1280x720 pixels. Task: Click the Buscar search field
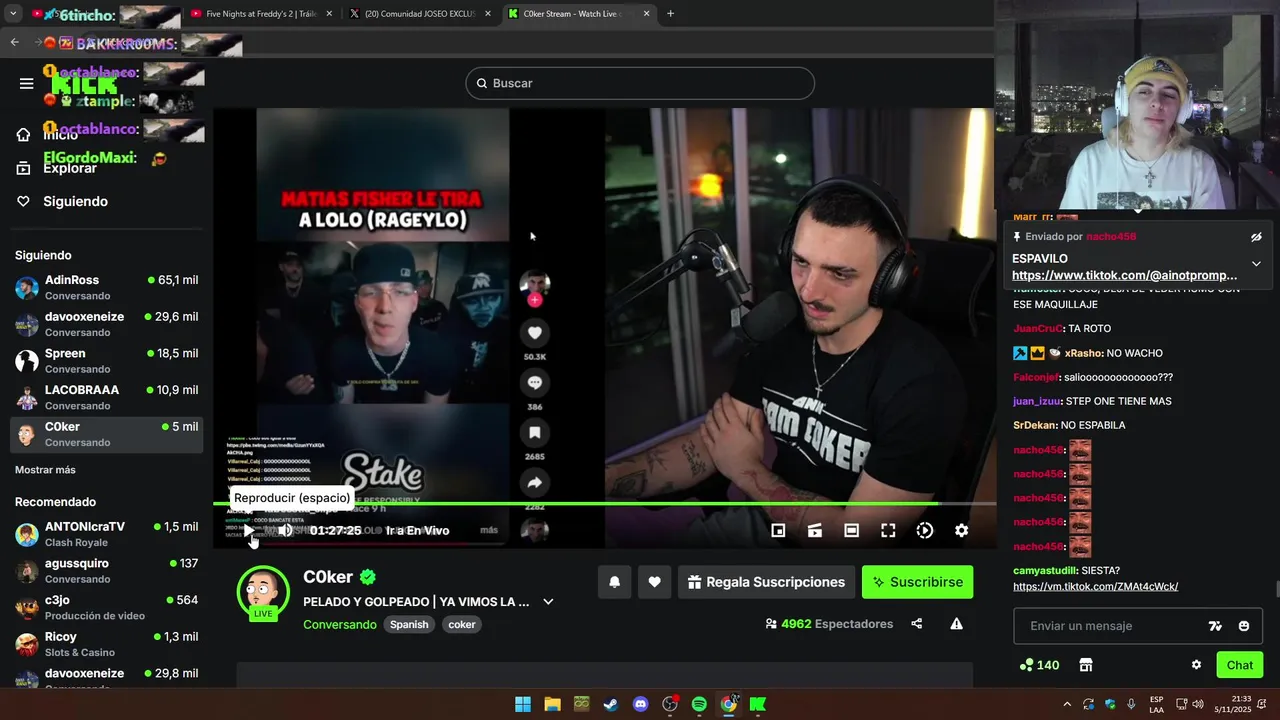pos(640,83)
